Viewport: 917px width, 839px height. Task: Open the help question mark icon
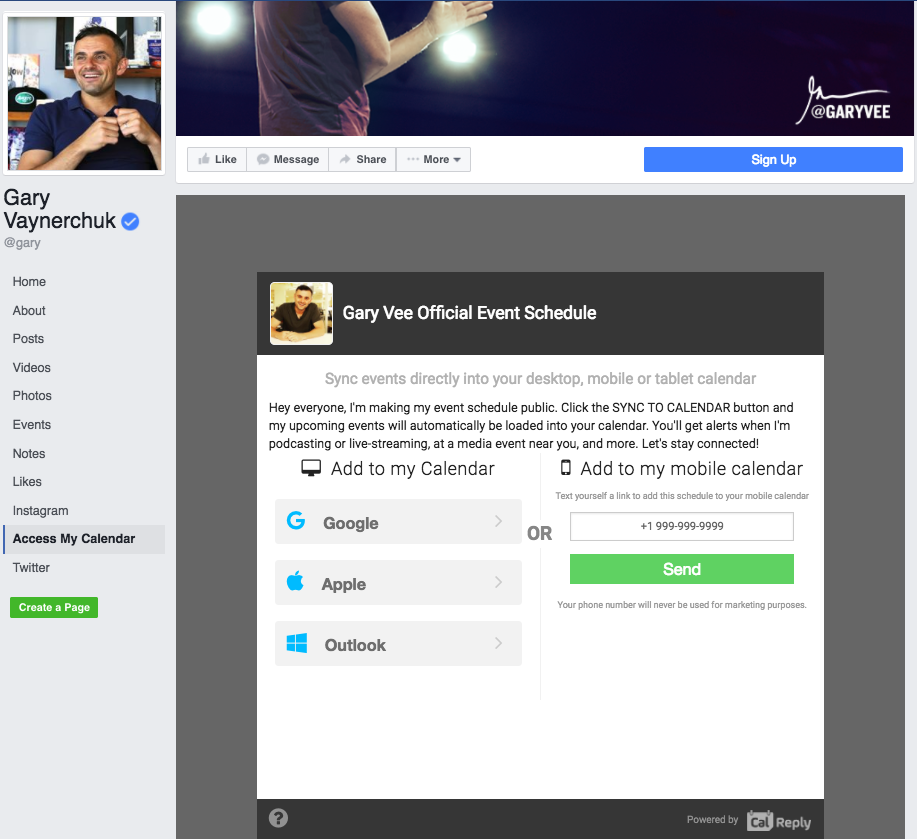point(278,817)
